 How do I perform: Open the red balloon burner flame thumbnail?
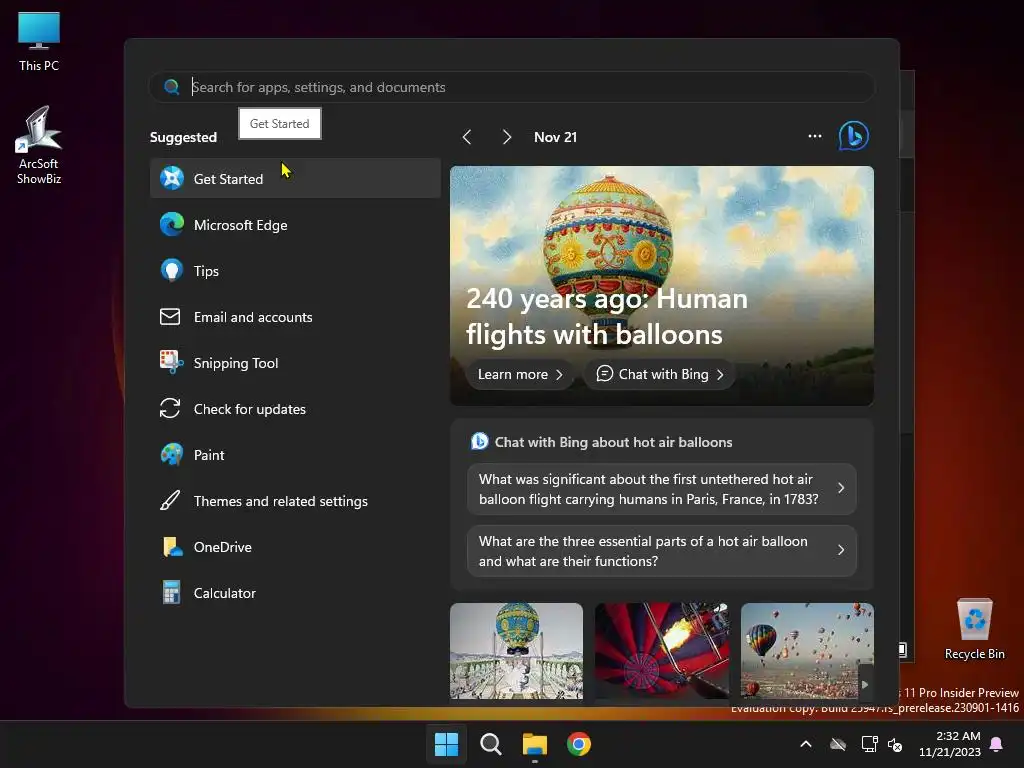[662, 651]
